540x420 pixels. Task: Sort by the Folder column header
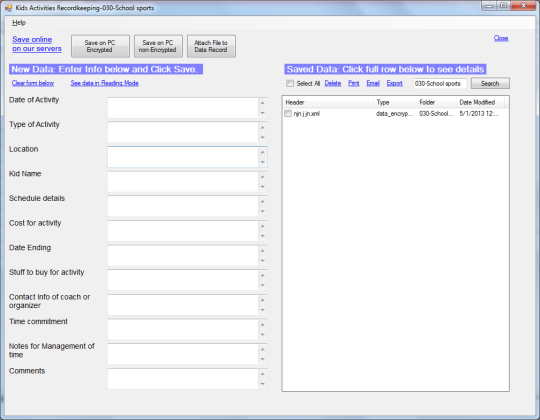click(x=436, y=102)
